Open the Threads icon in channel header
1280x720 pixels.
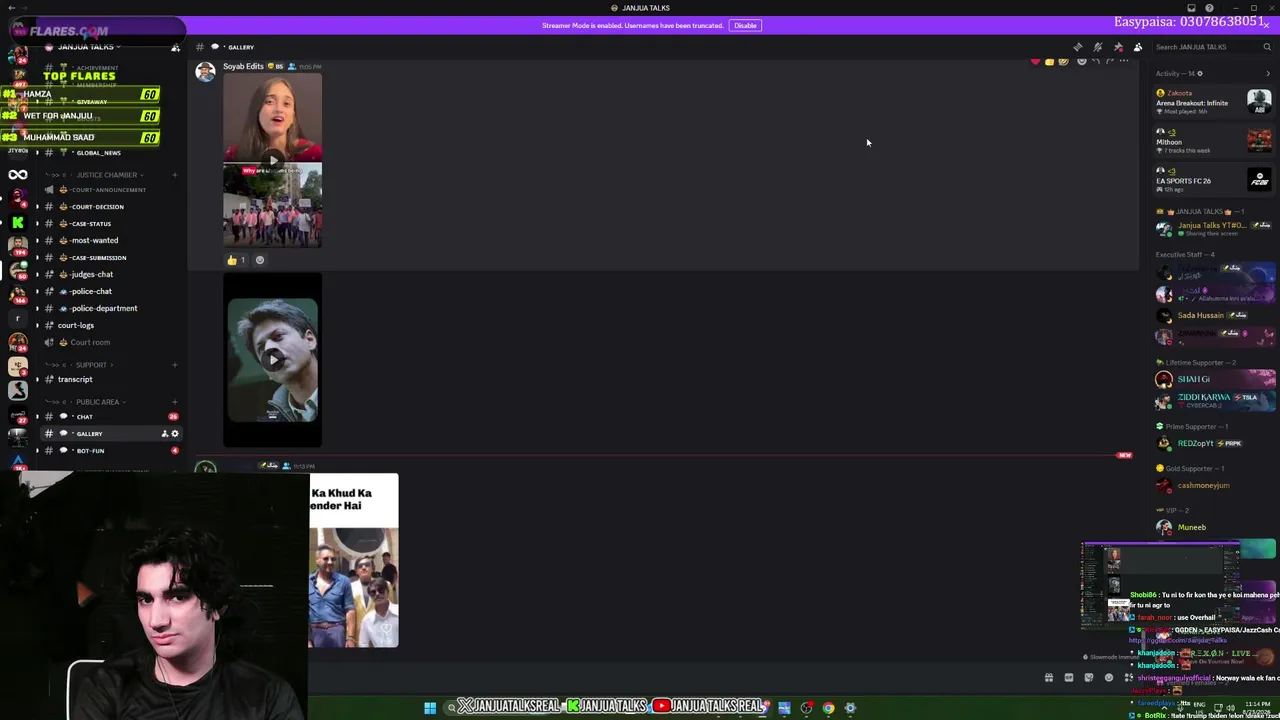coord(1078,47)
